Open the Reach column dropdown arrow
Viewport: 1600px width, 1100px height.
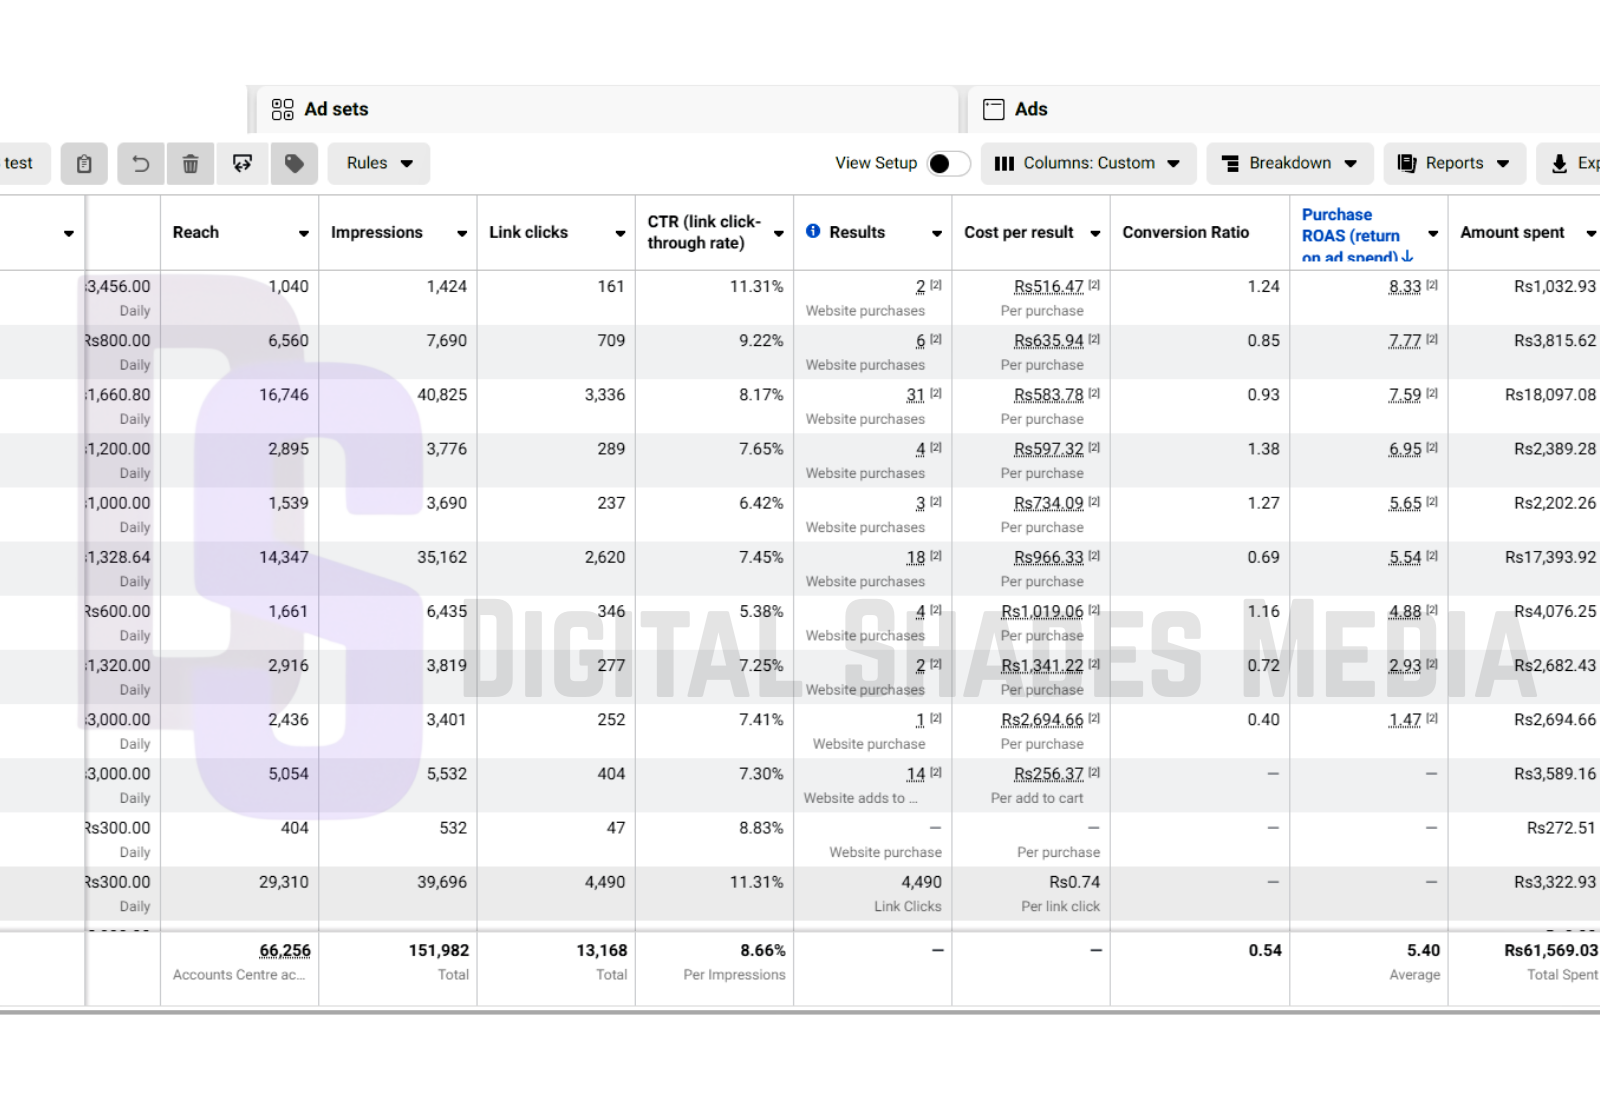[x=303, y=233]
